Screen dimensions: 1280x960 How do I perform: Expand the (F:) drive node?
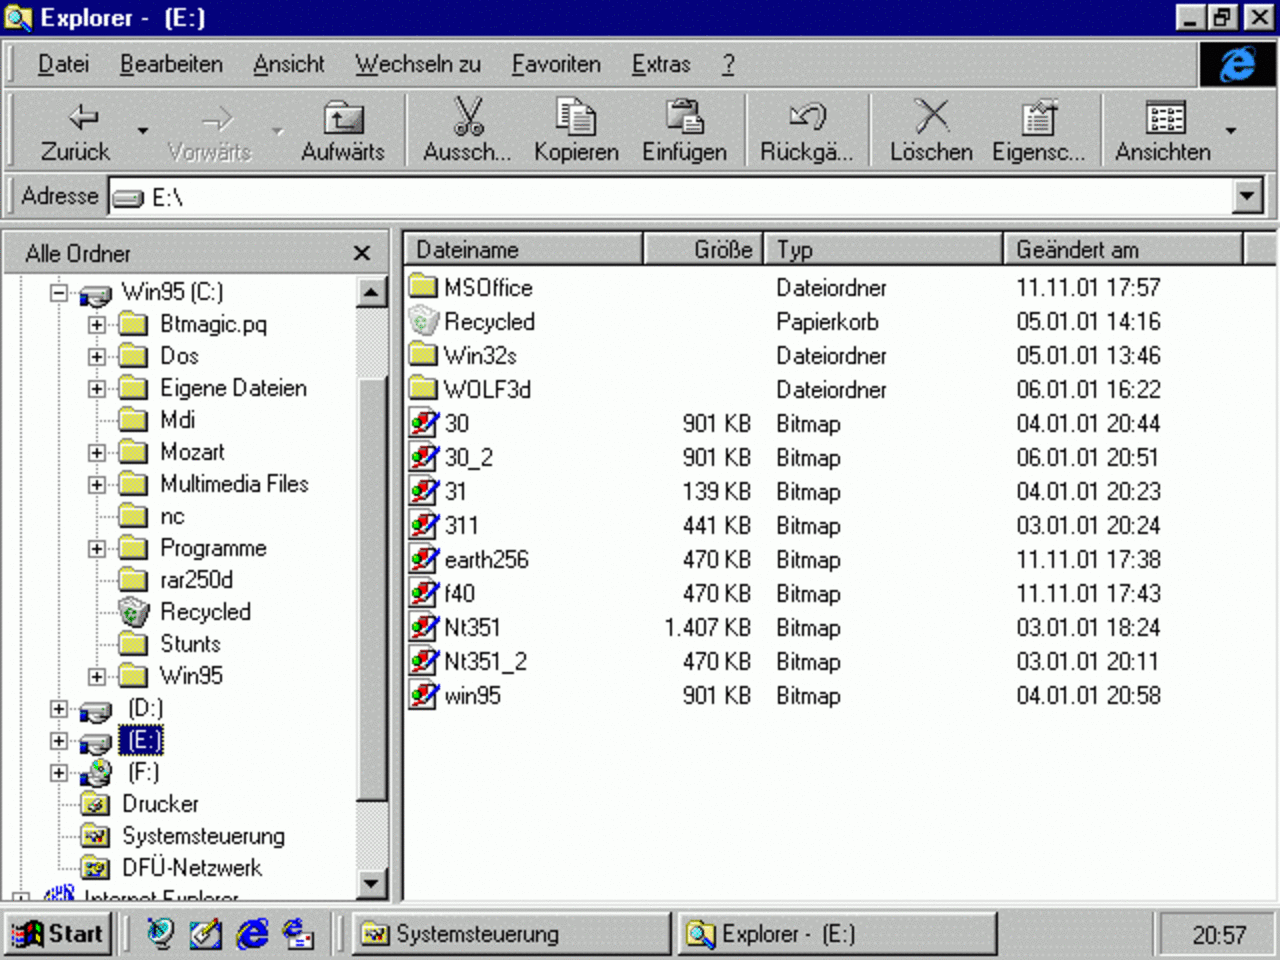coord(59,773)
